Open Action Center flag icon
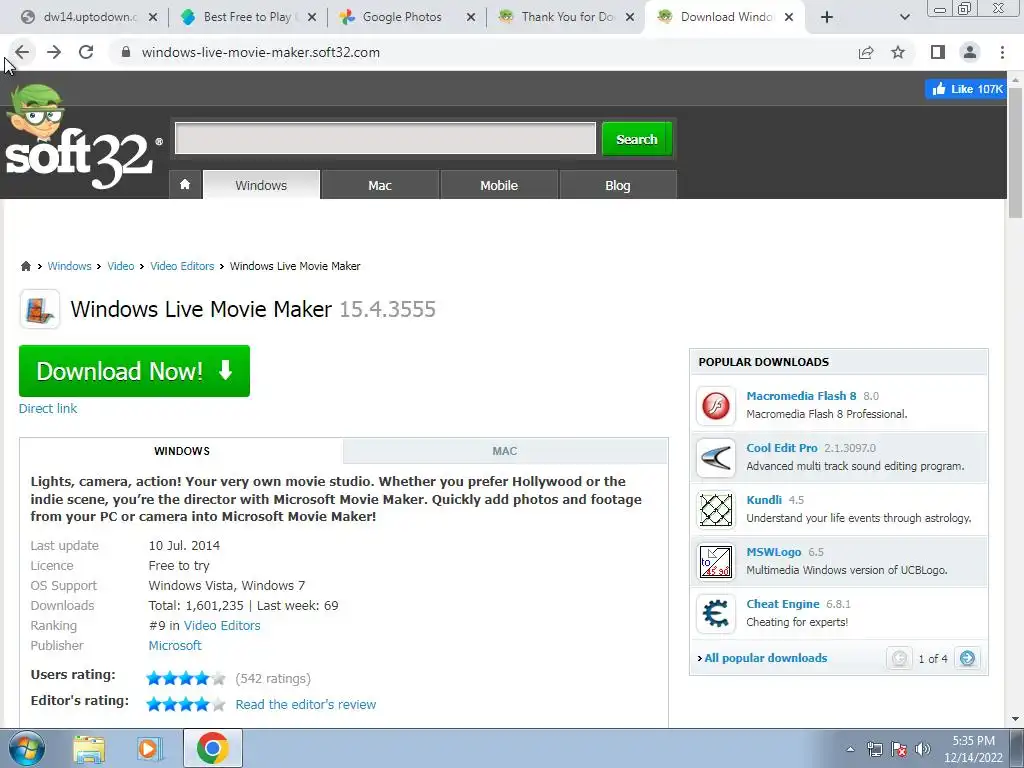The width and height of the screenshot is (1024, 768). pyautogui.click(x=899, y=749)
